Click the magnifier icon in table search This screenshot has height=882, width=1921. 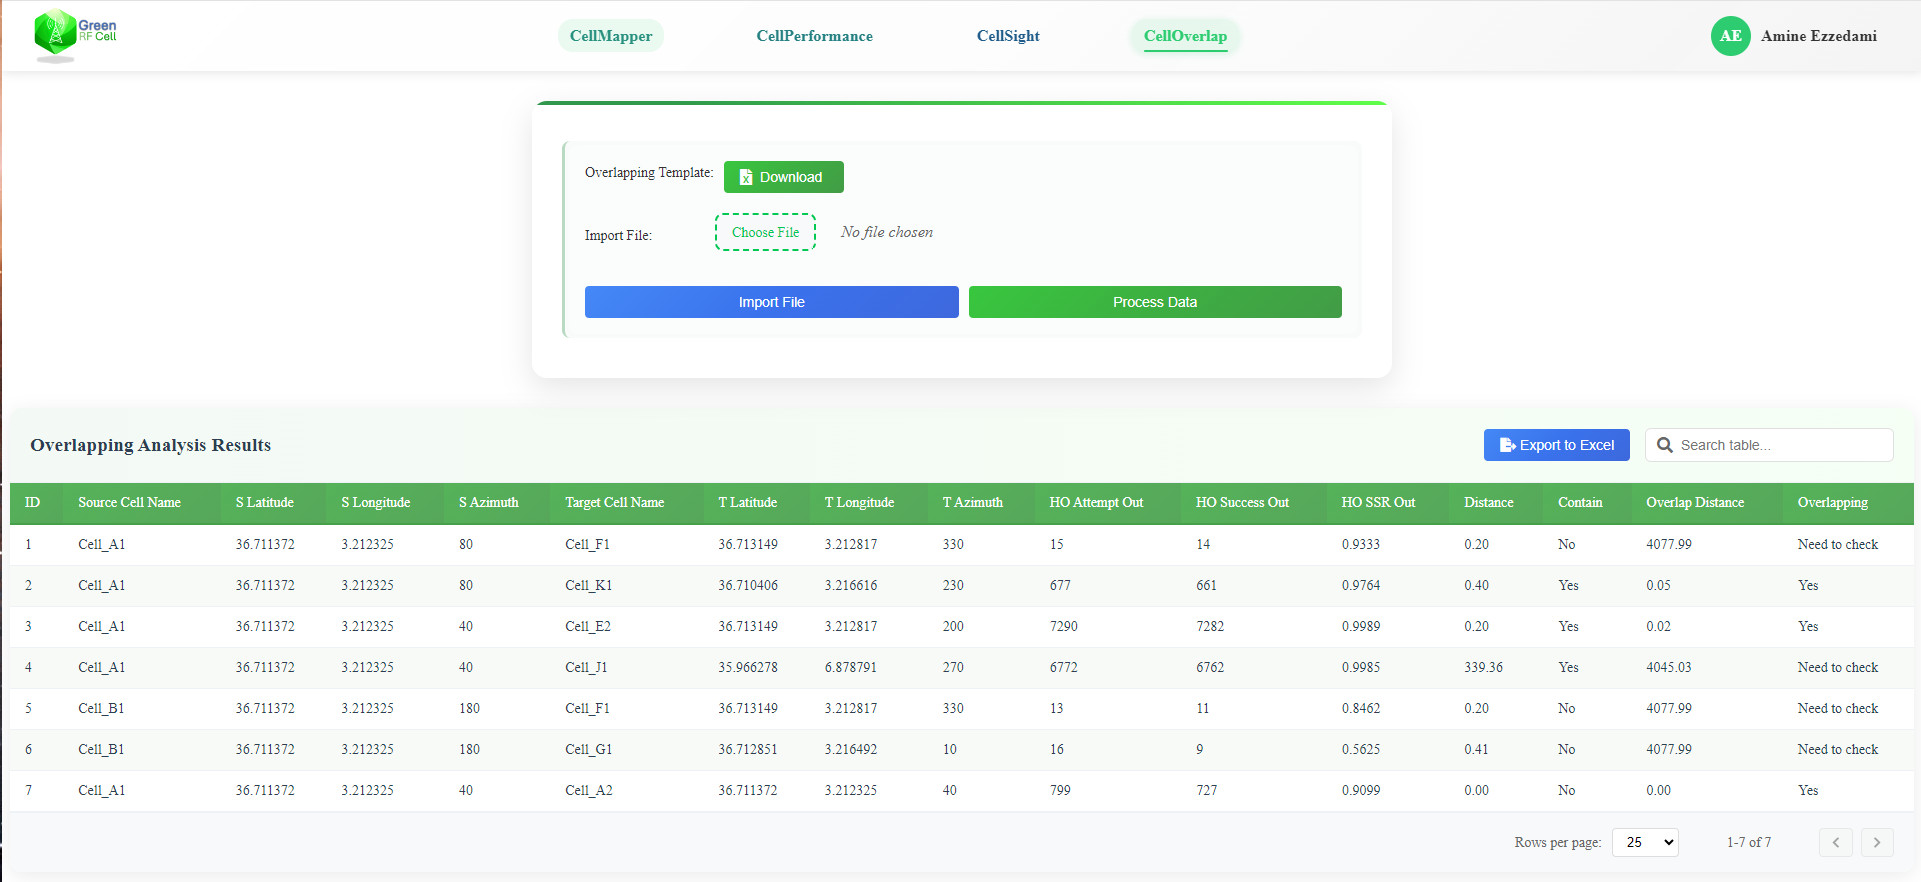[x=1664, y=445]
